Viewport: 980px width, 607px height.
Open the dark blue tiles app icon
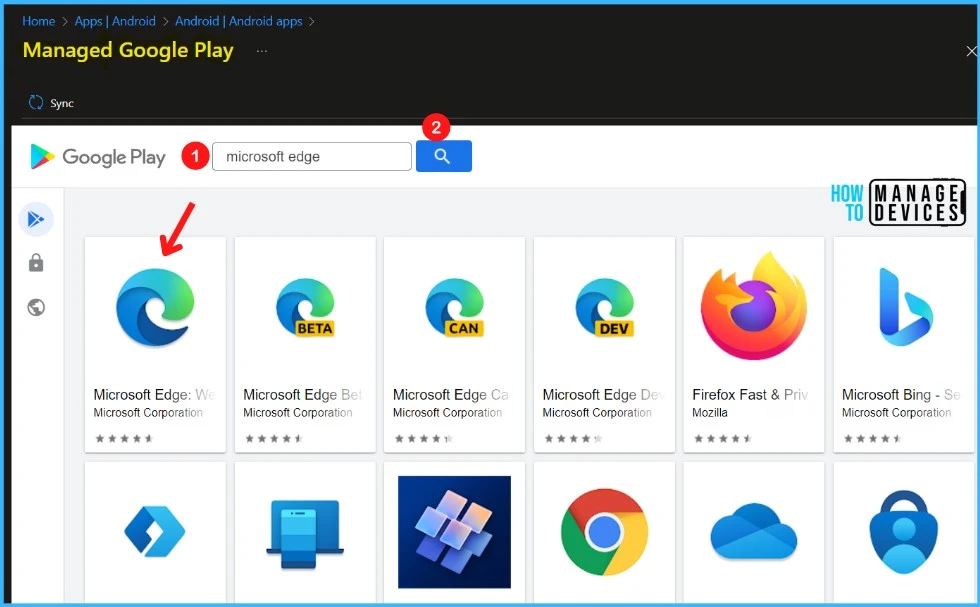coord(454,532)
